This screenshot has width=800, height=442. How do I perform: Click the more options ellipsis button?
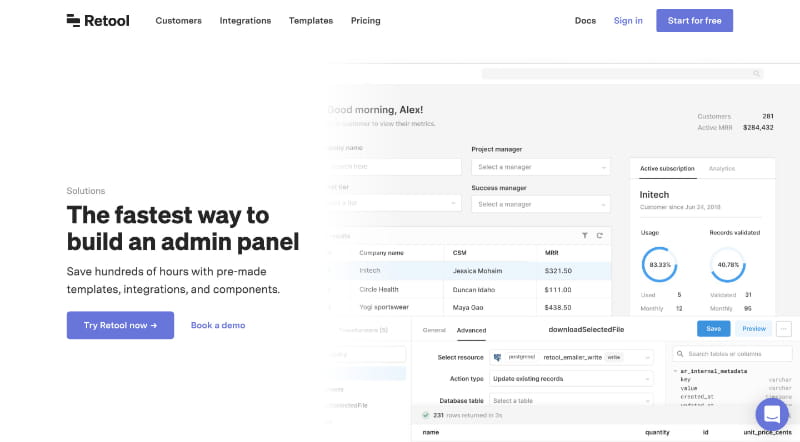(784, 329)
